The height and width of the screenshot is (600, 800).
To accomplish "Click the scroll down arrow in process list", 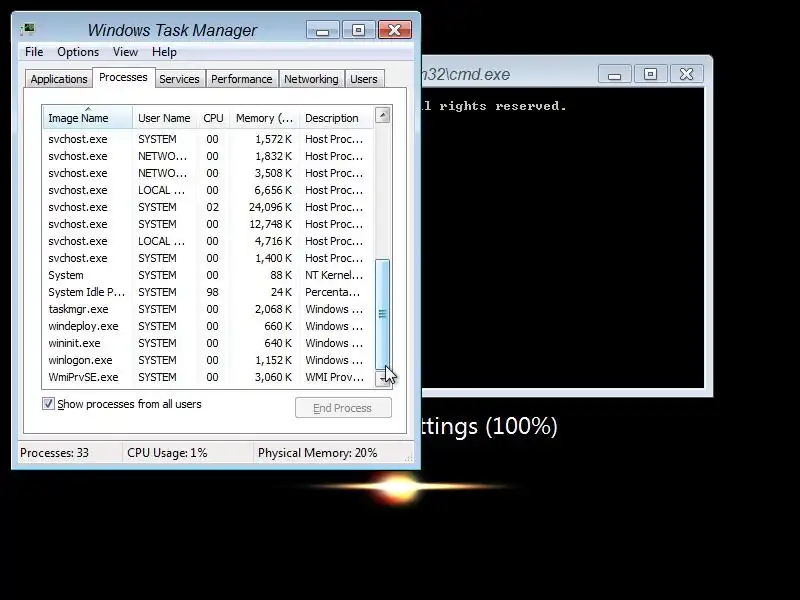I will (x=383, y=378).
